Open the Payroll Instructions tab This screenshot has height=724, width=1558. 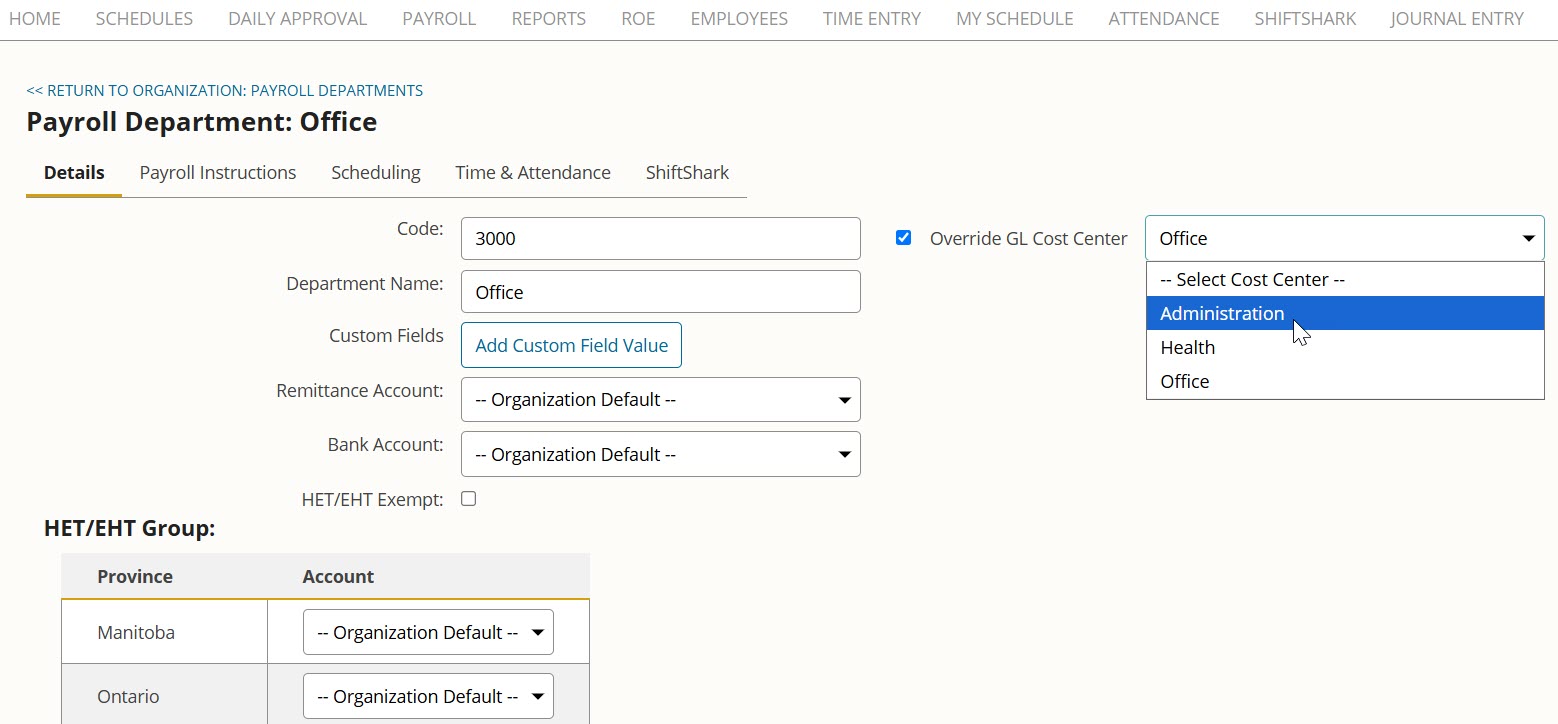pyautogui.click(x=218, y=172)
